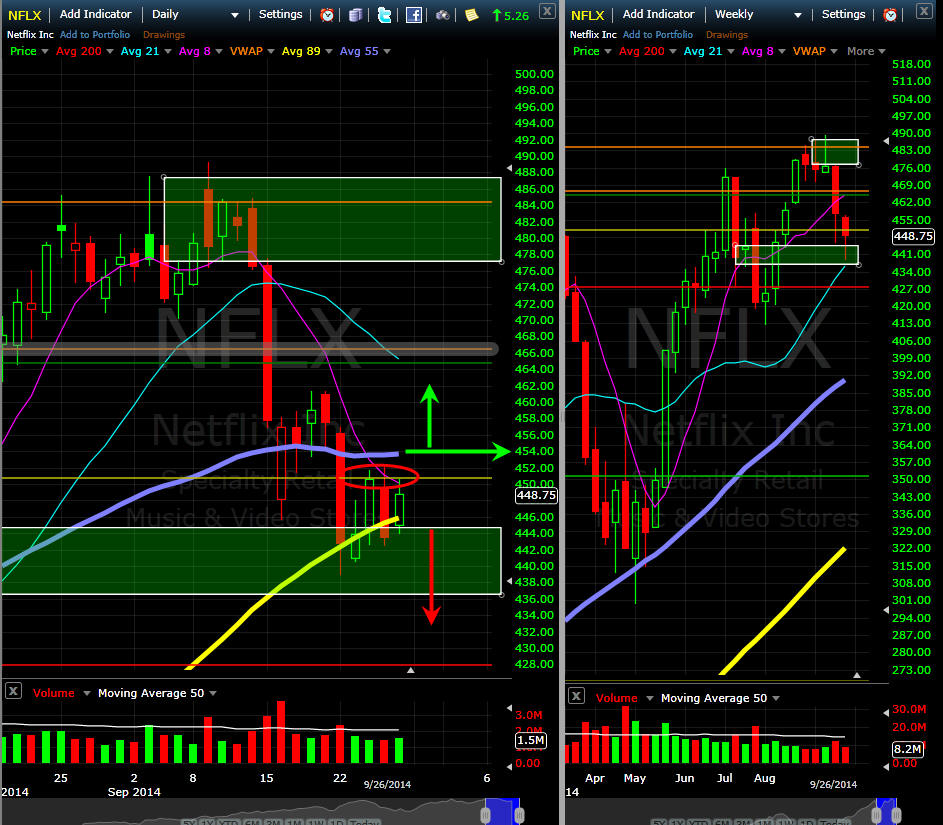Viewport: 943px width, 825px height.
Task: Share the Daily chart via Twitter icon
Action: tap(384, 15)
